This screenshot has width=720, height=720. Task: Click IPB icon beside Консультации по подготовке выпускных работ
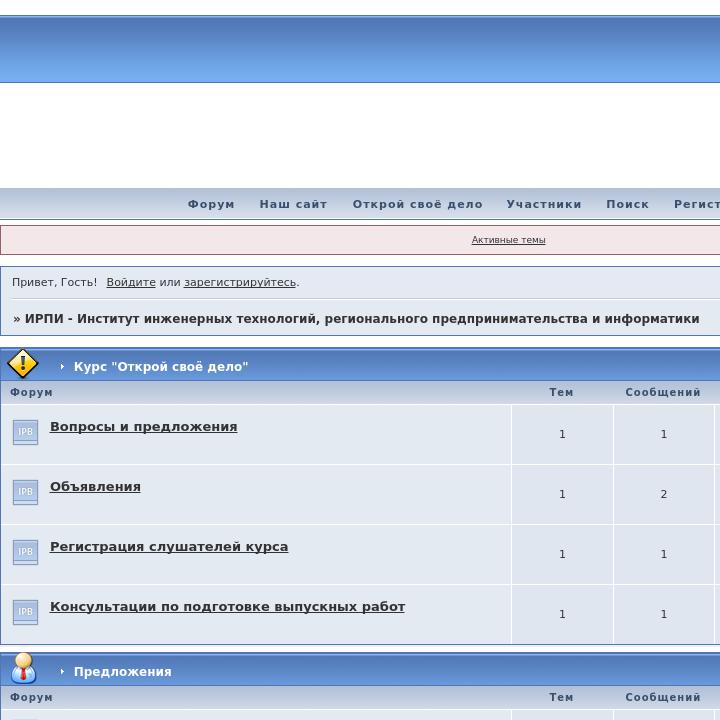[x=25, y=612]
